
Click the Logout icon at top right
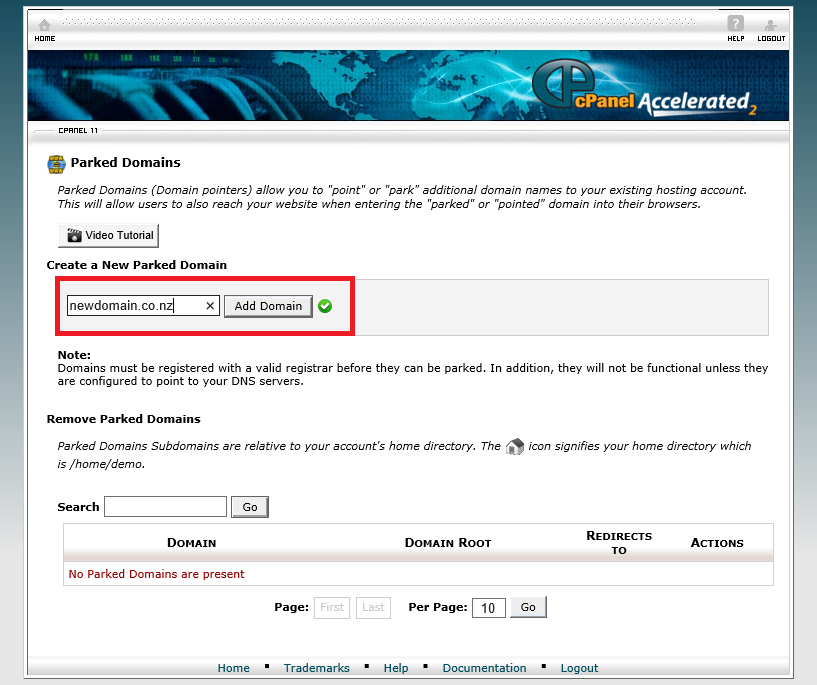[x=770, y=27]
